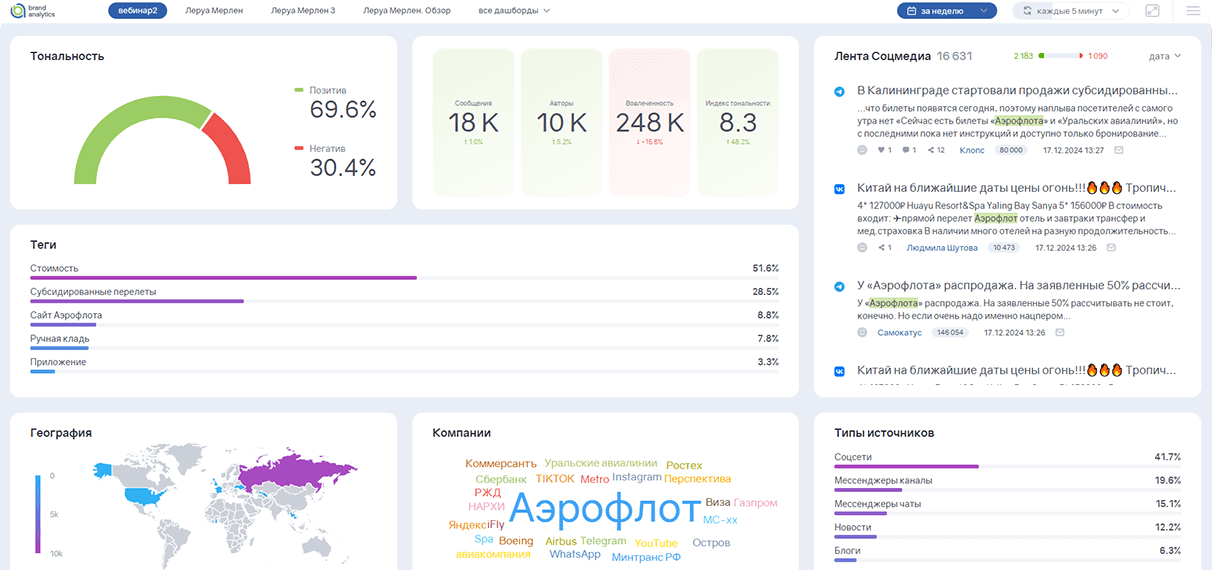Open the 'за неделю' period dropdown
The width and height of the screenshot is (1212, 570).
[946, 11]
